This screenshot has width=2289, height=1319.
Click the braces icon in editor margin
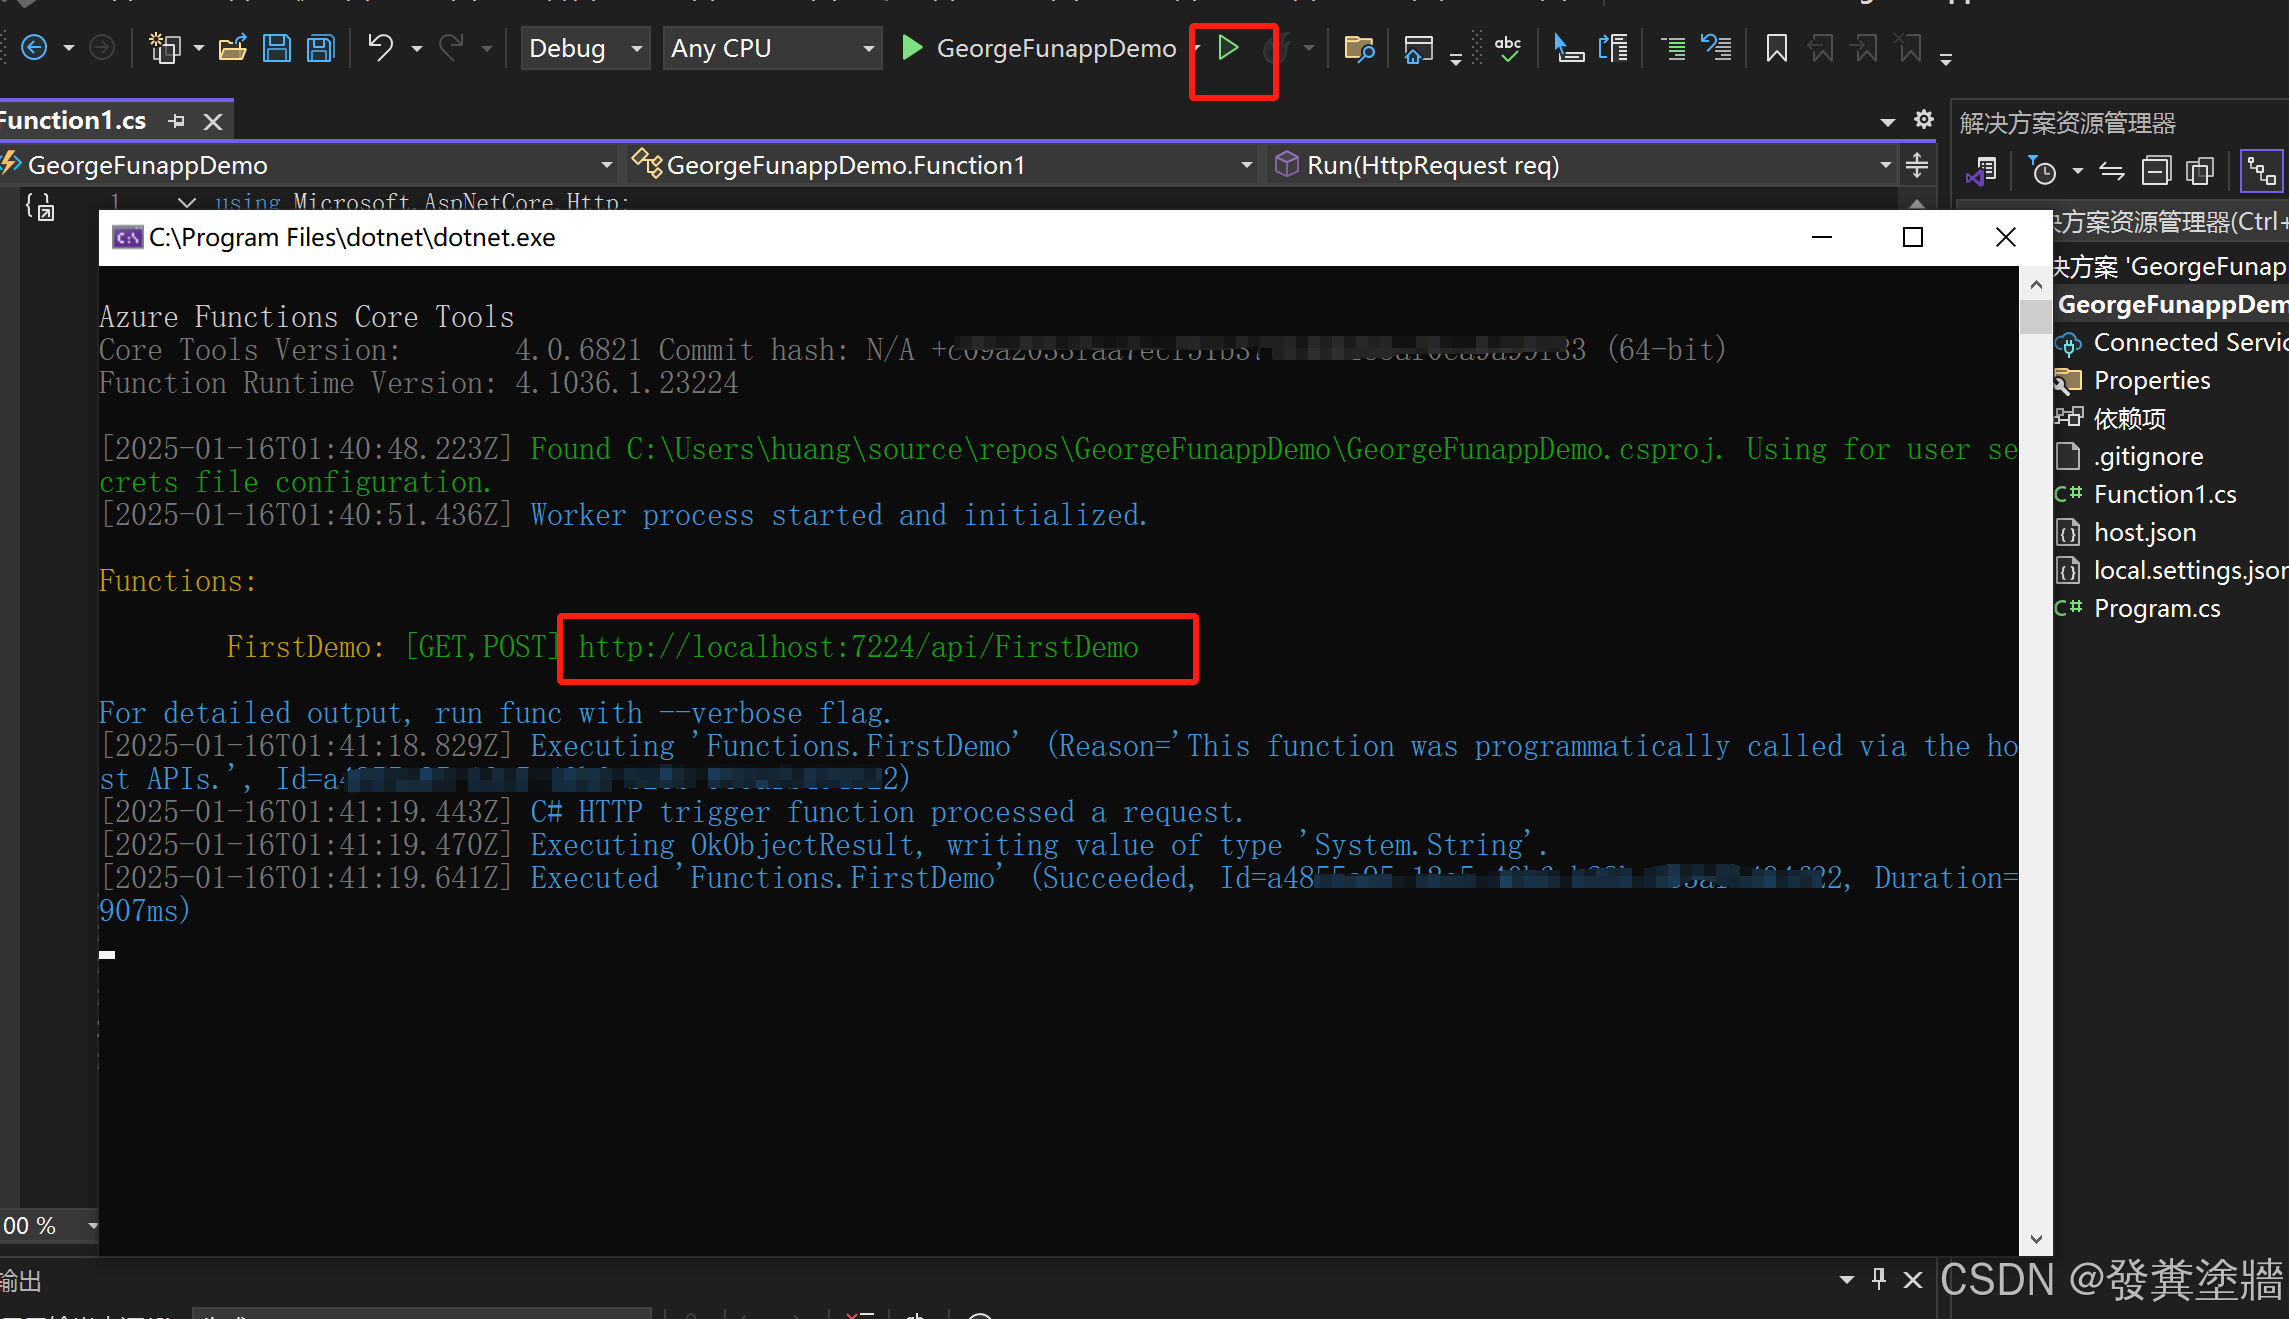pos(40,208)
